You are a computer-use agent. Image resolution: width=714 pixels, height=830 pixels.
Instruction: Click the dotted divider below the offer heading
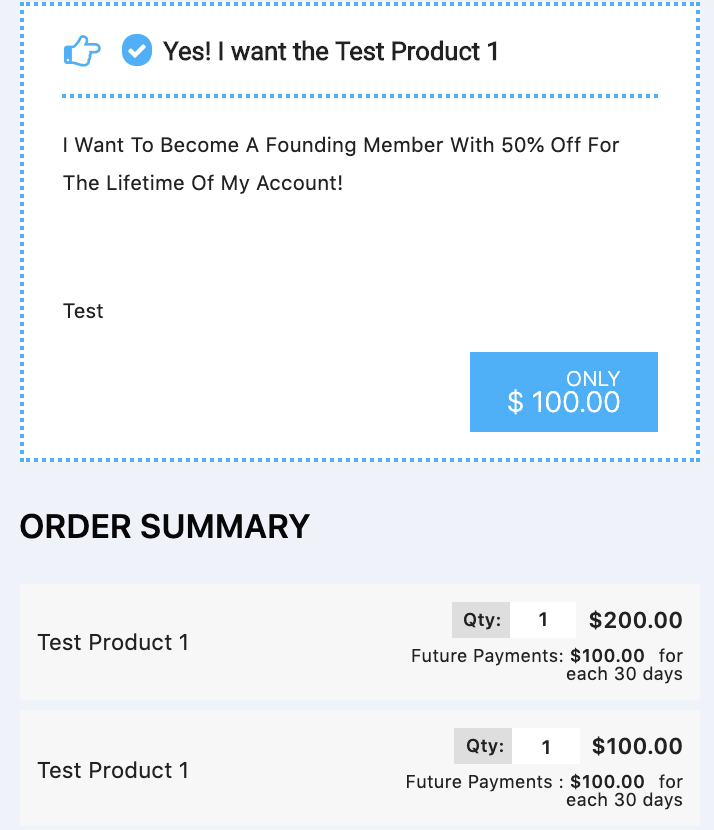[x=360, y=96]
